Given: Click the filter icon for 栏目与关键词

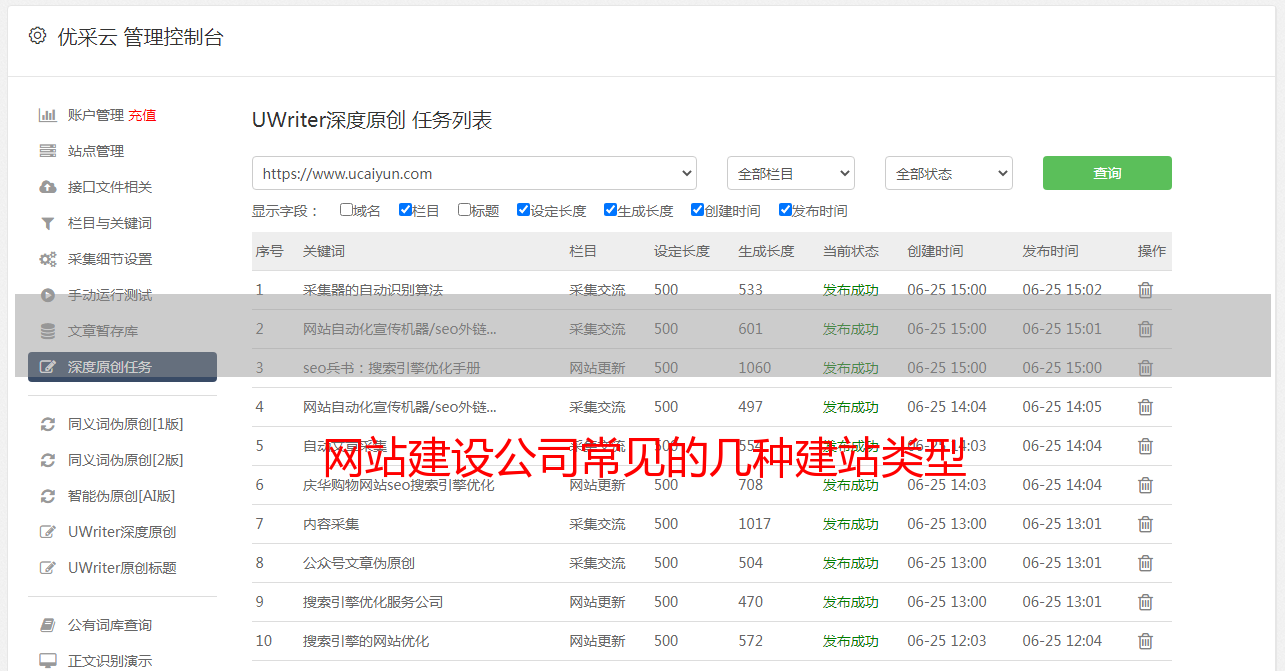Looking at the screenshot, I should 47,223.
